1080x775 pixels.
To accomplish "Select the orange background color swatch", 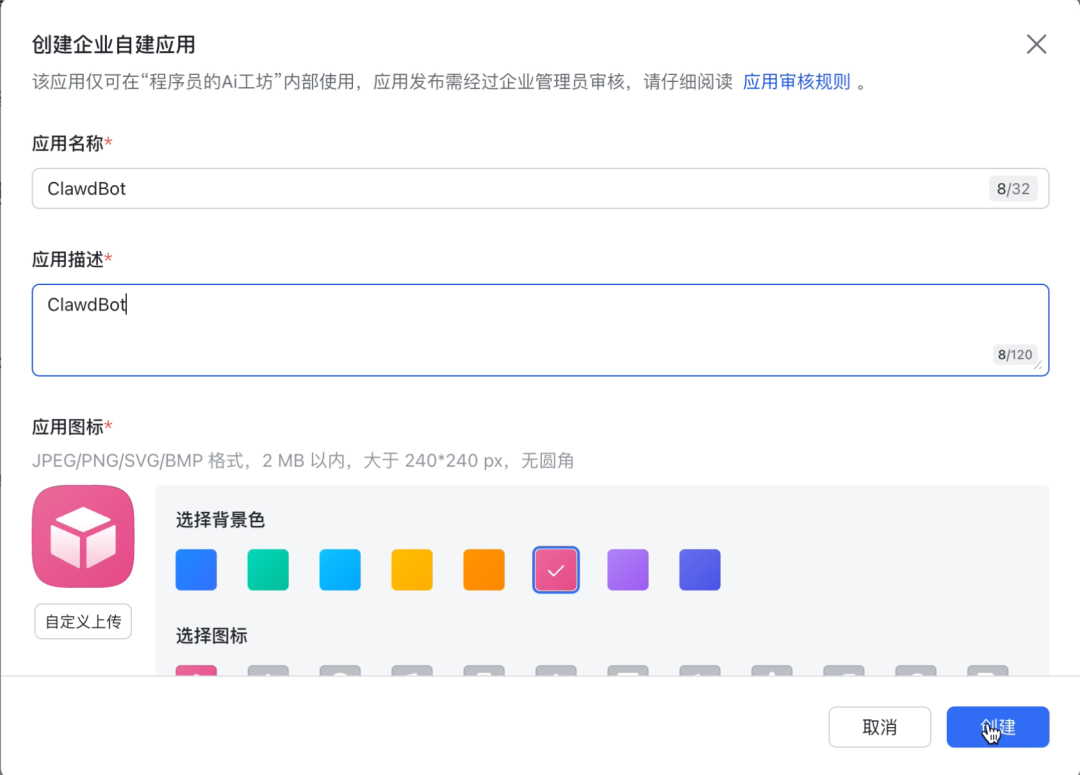I will pos(484,570).
